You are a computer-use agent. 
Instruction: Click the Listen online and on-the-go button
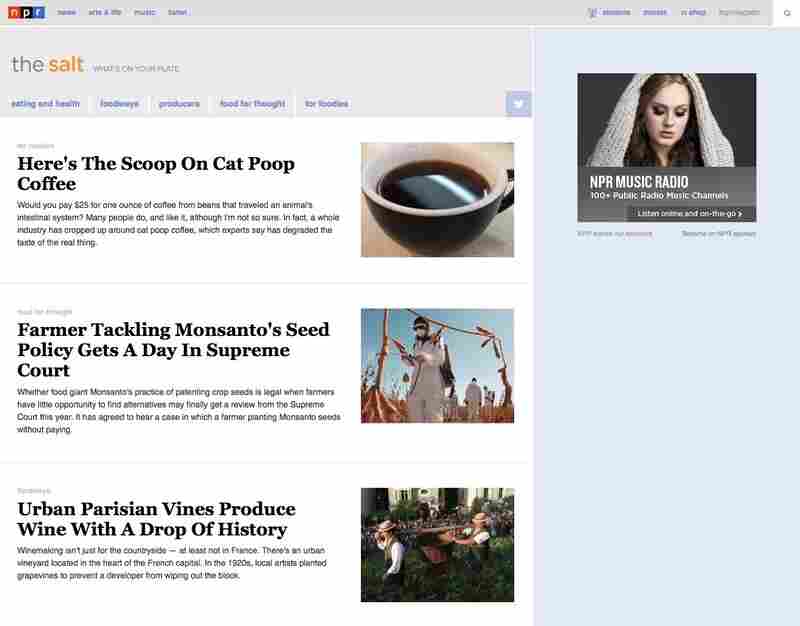[690, 214]
